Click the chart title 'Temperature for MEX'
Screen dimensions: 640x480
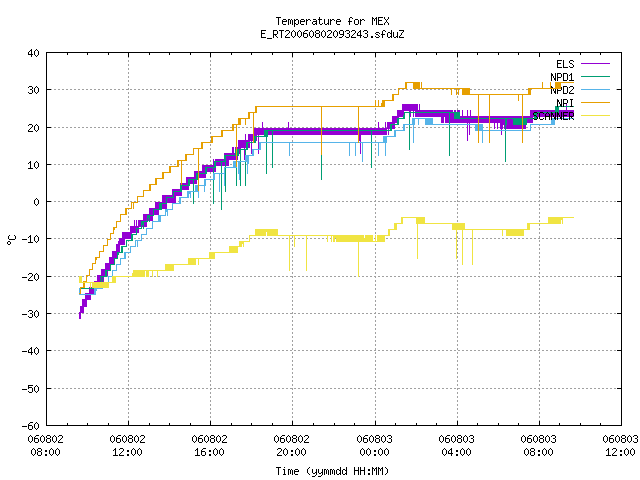point(332,21)
